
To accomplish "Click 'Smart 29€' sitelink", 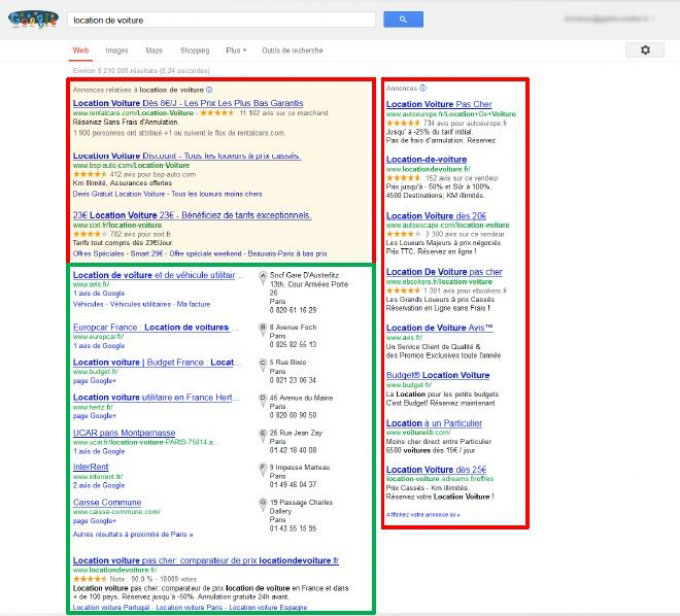I will tap(147, 253).
